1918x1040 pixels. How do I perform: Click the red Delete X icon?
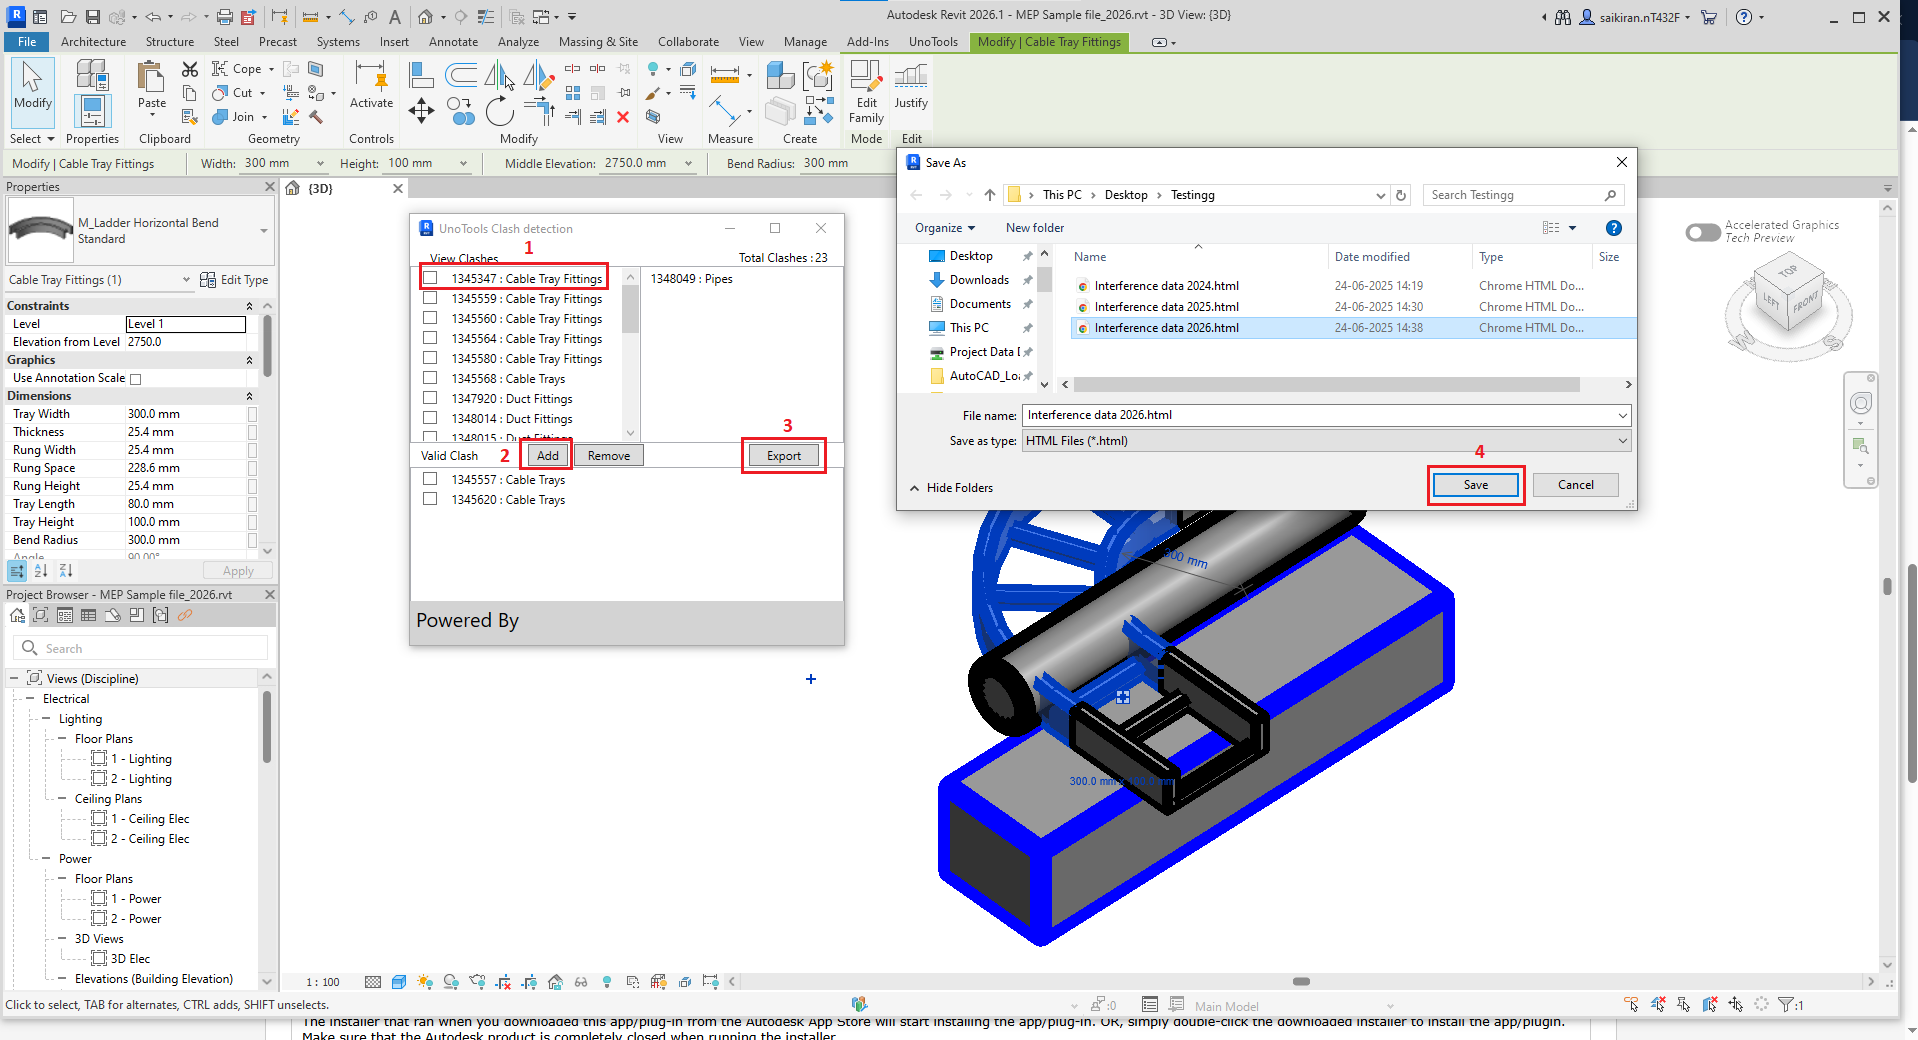click(623, 117)
